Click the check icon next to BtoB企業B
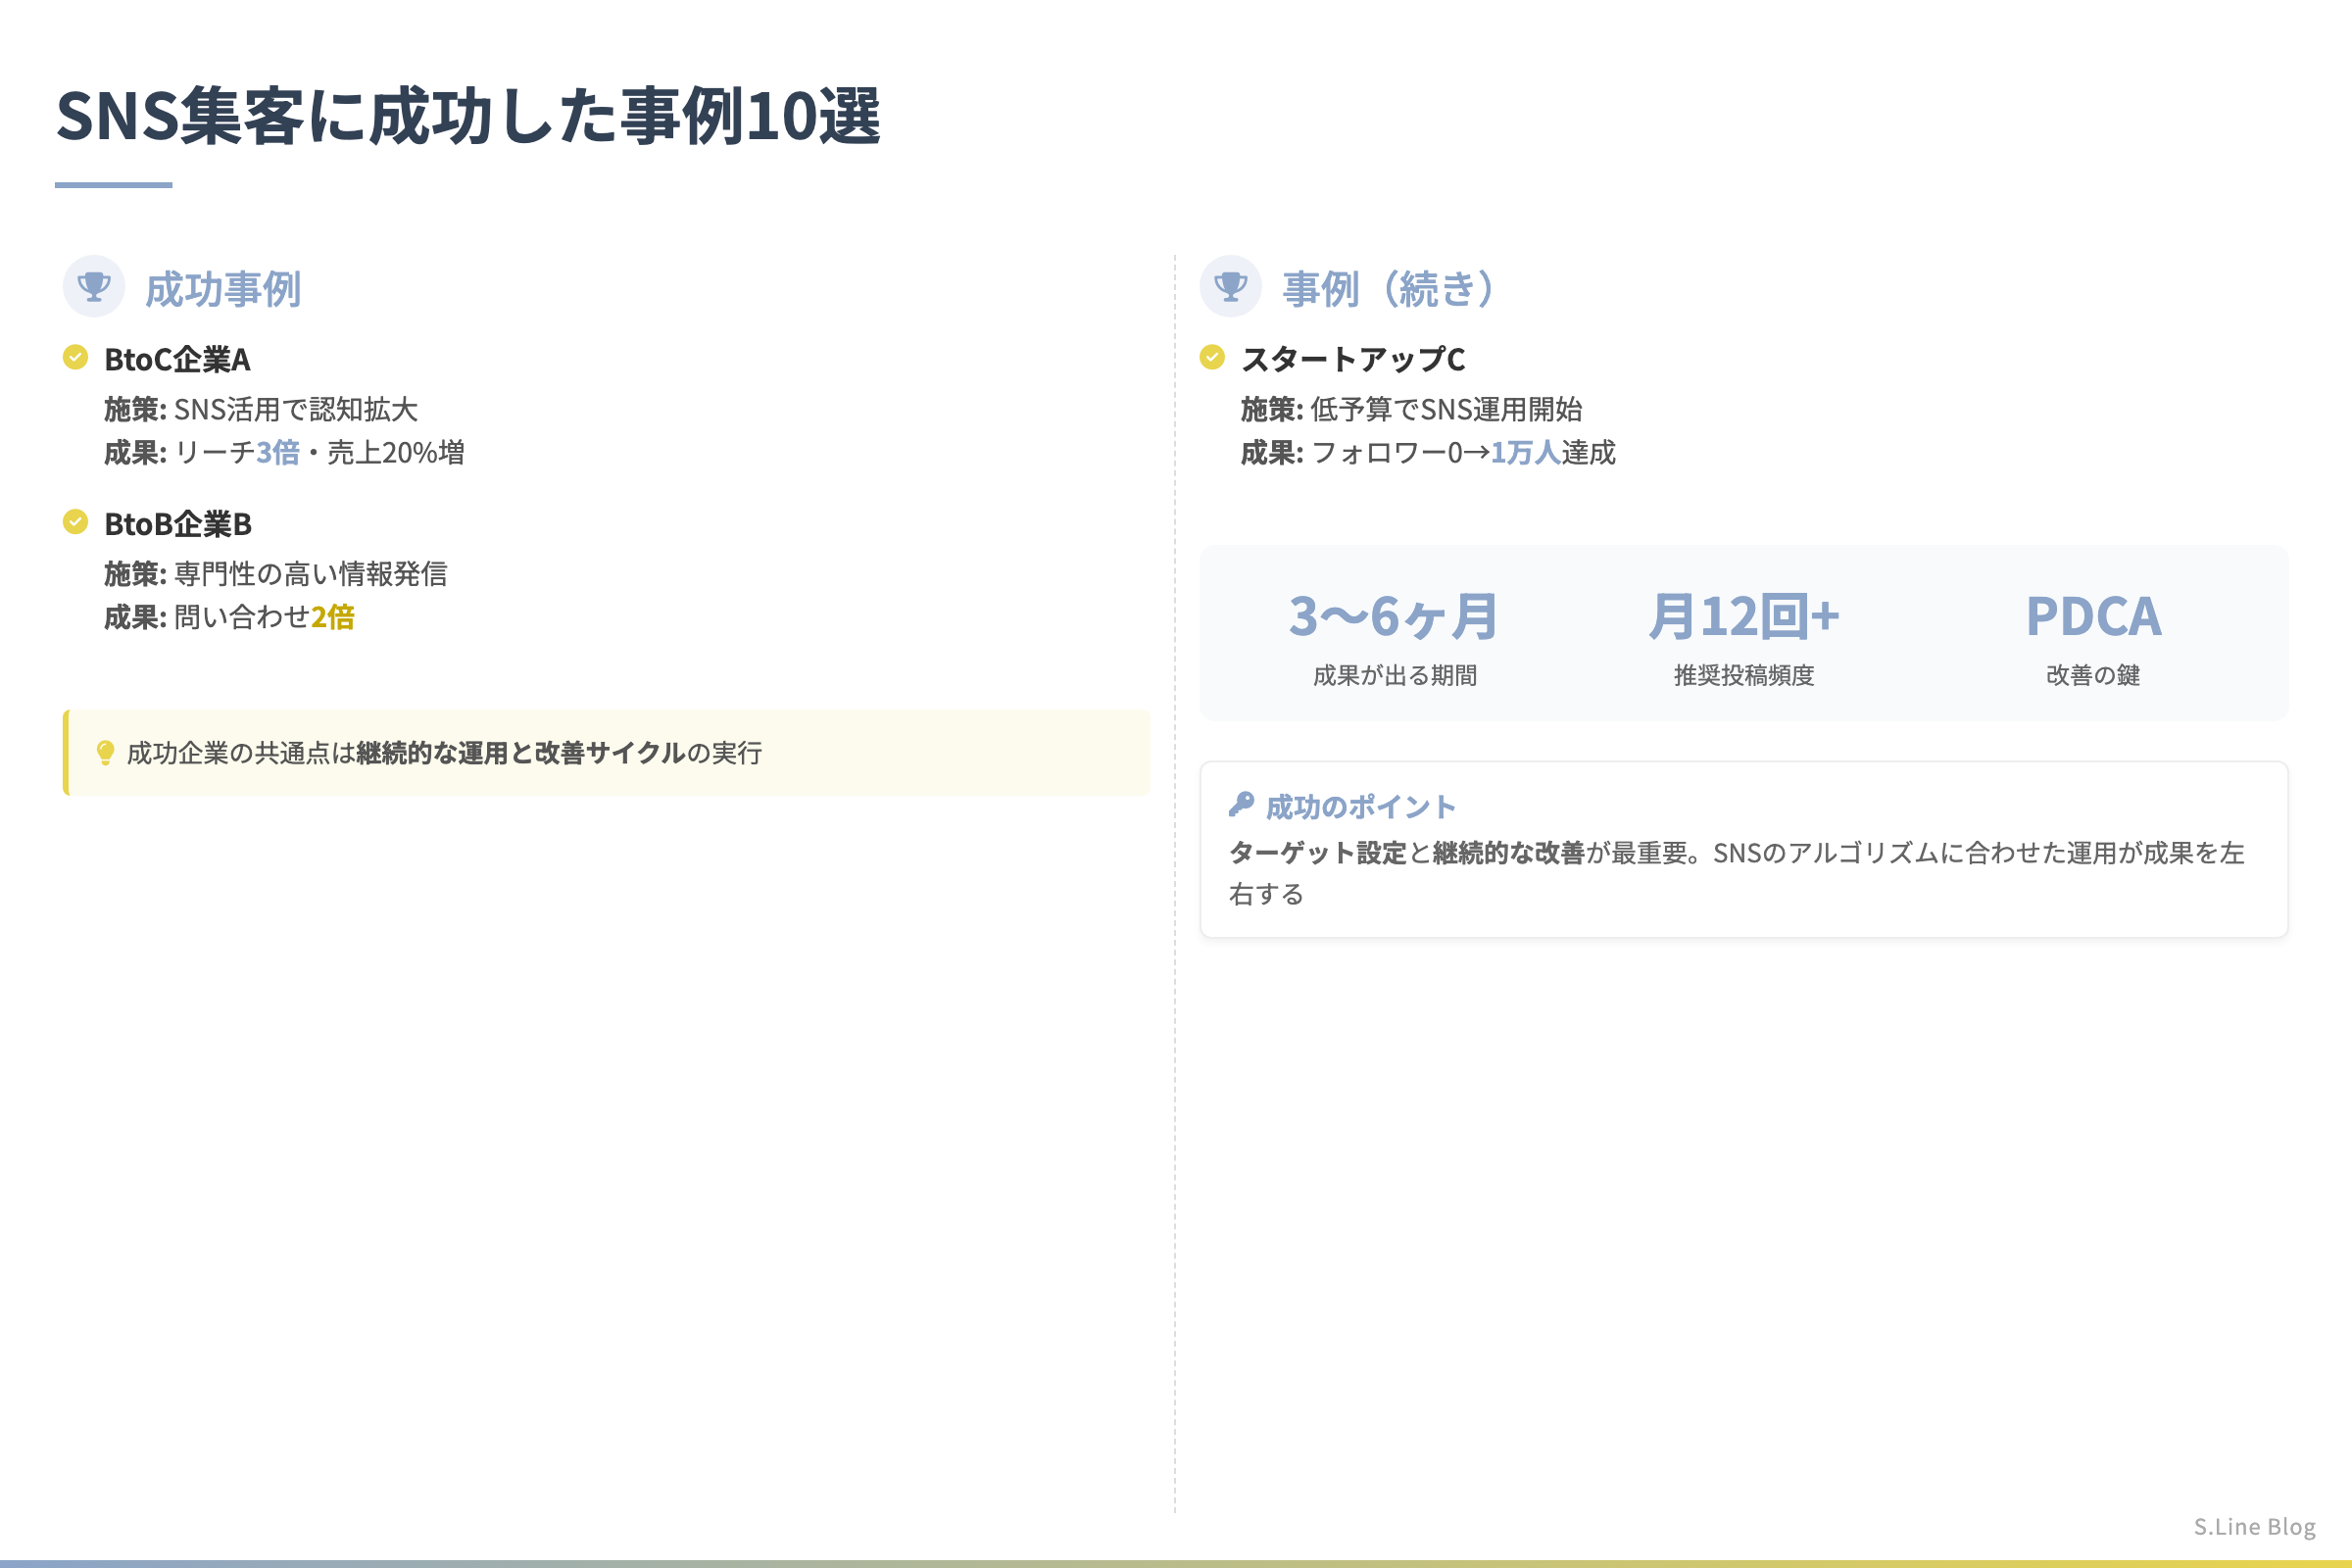 (75, 521)
